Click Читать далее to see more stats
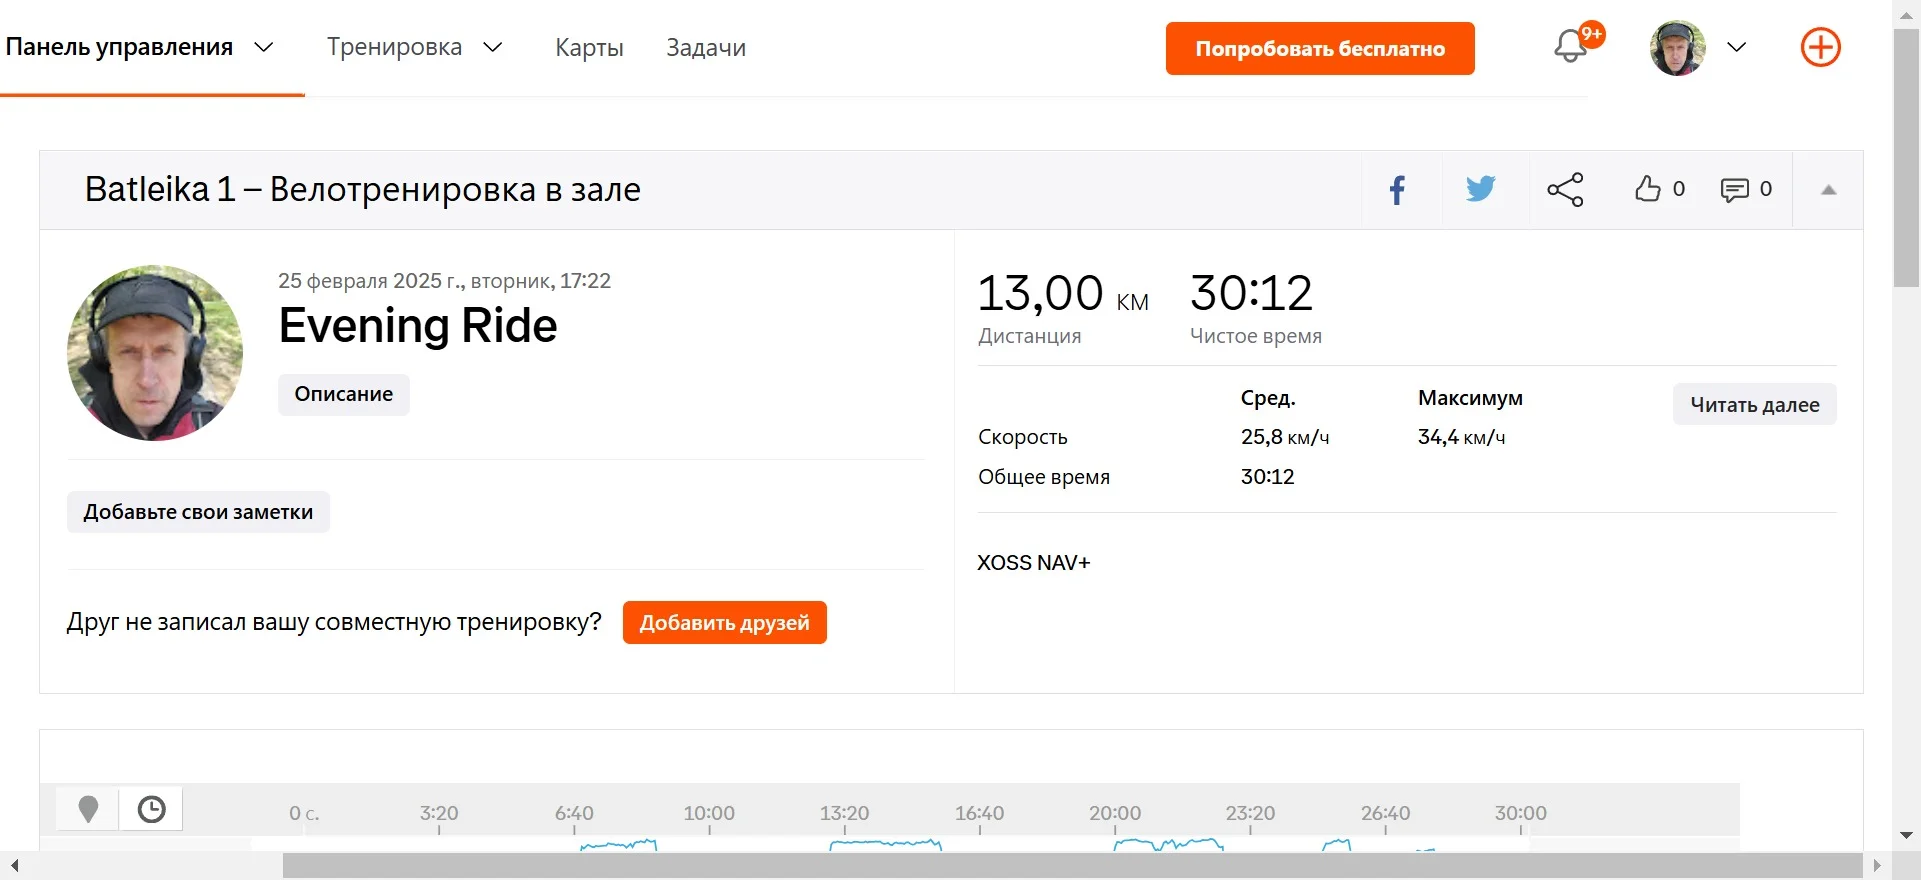This screenshot has width=1921, height=880. pyautogui.click(x=1754, y=405)
